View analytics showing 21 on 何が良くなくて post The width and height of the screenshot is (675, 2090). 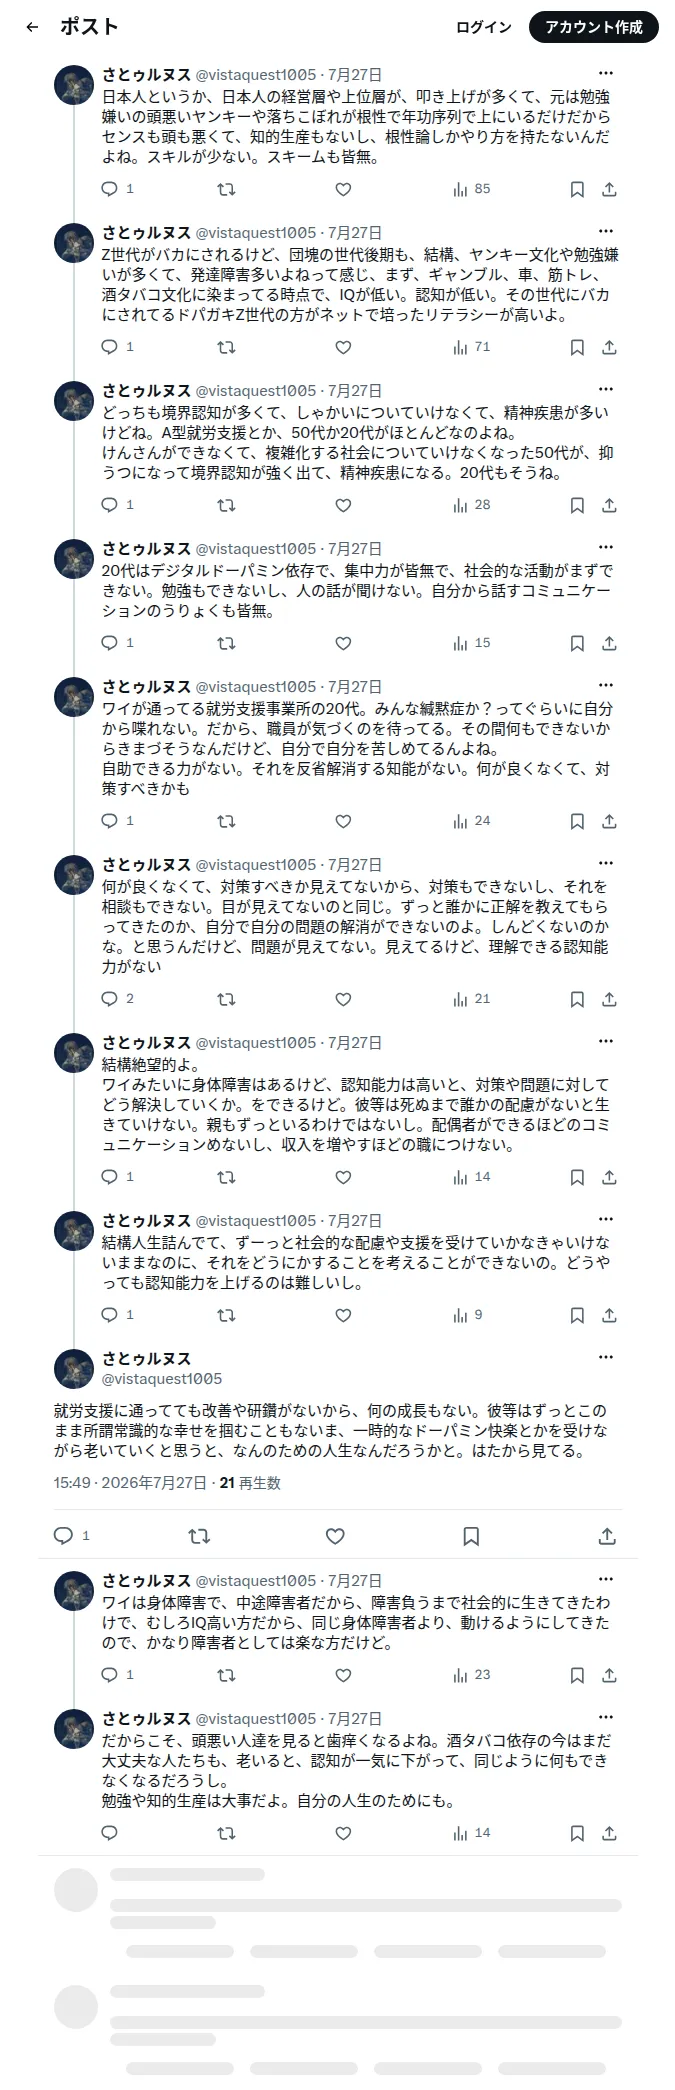pos(472,999)
